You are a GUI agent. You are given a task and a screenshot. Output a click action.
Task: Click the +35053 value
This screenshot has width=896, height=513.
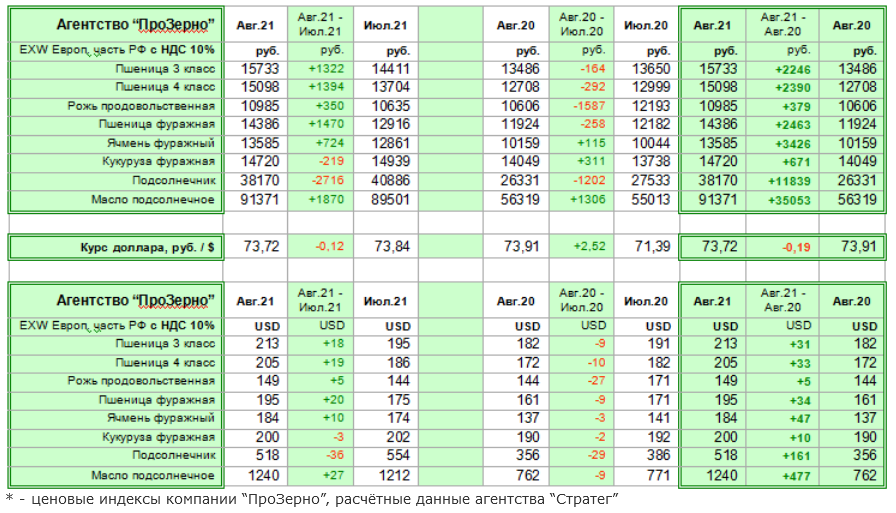point(789,201)
